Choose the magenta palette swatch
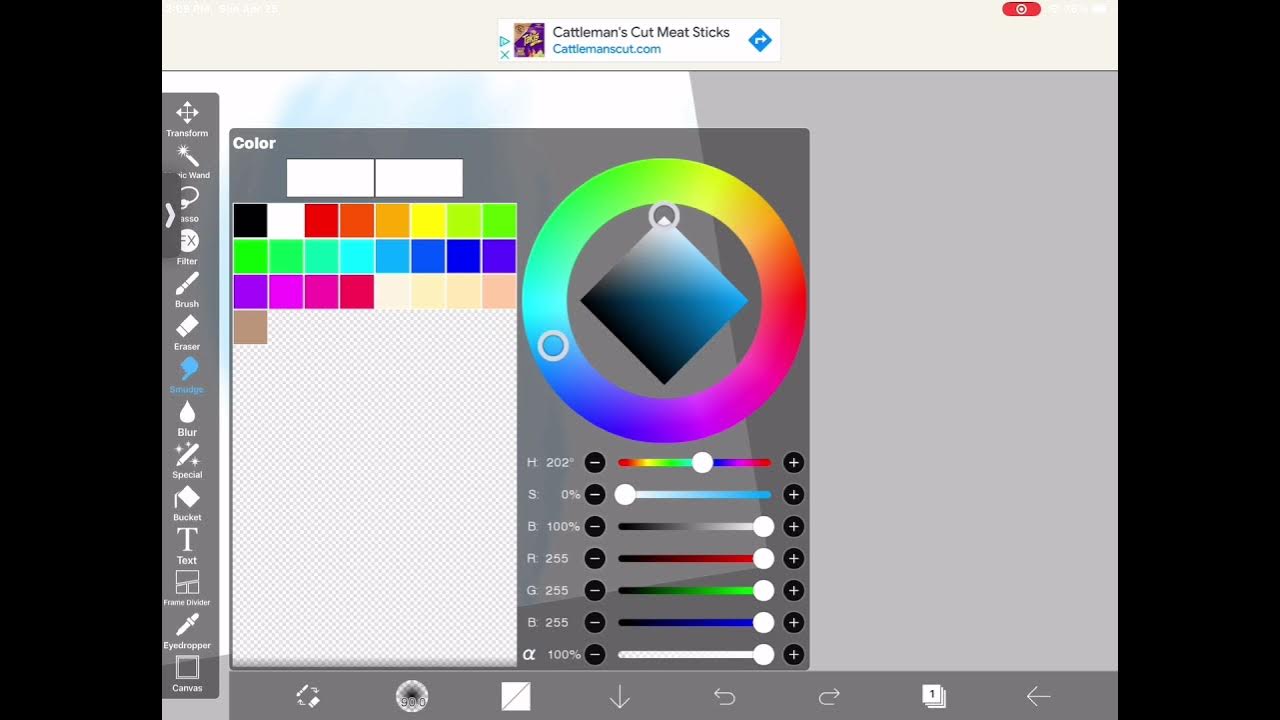 pos(286,291)
